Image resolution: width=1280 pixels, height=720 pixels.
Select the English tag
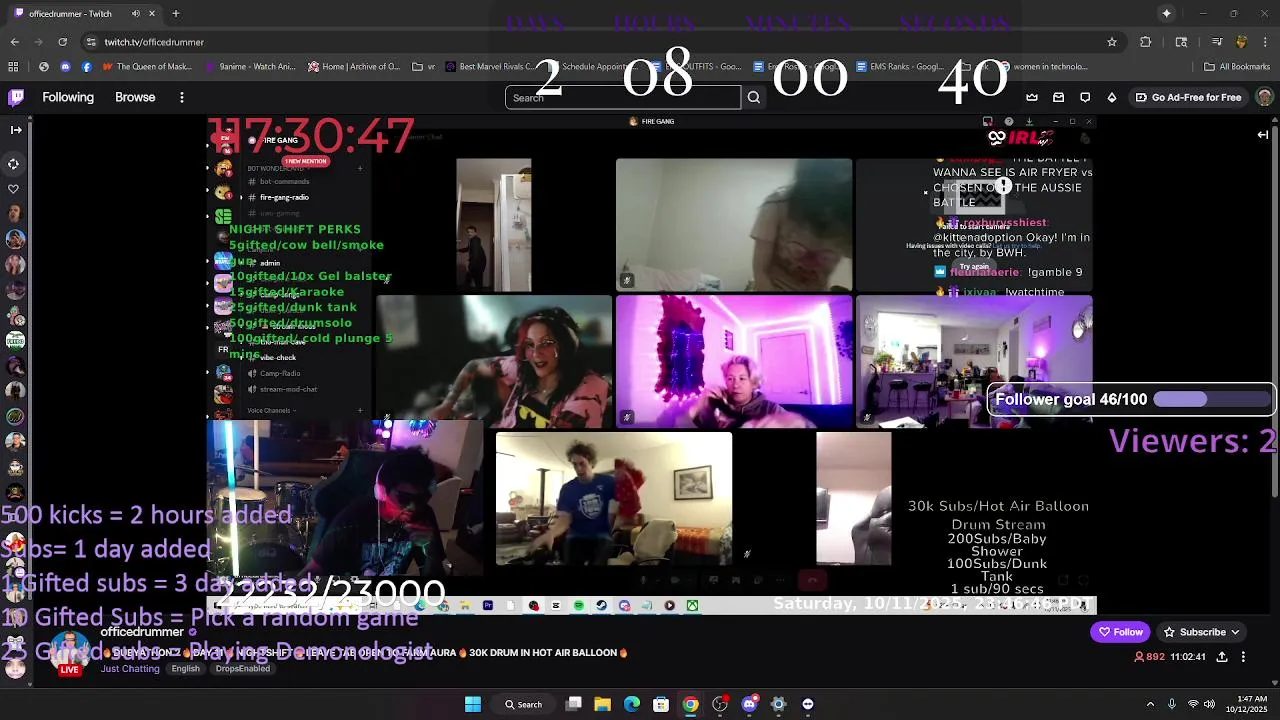185,669
